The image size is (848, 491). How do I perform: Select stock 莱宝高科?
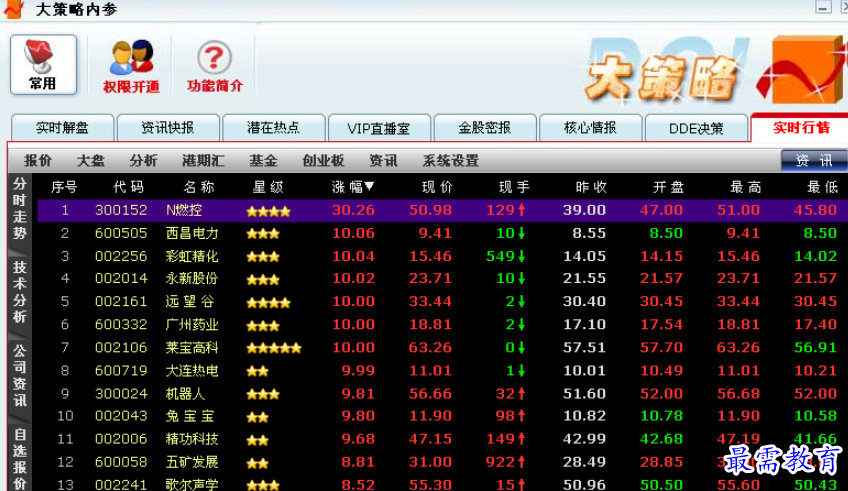pos(192,347)
